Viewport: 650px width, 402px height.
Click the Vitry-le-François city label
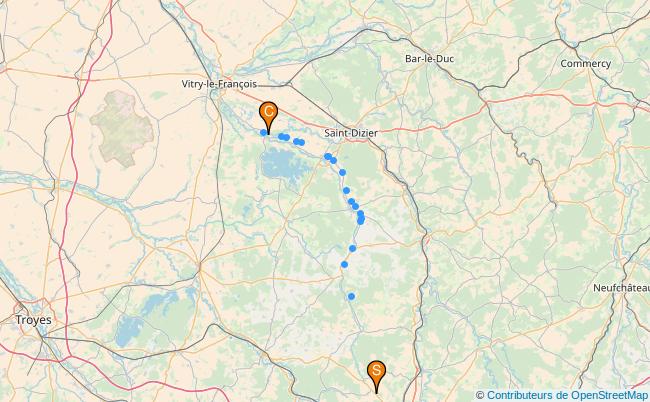(219, 84)
